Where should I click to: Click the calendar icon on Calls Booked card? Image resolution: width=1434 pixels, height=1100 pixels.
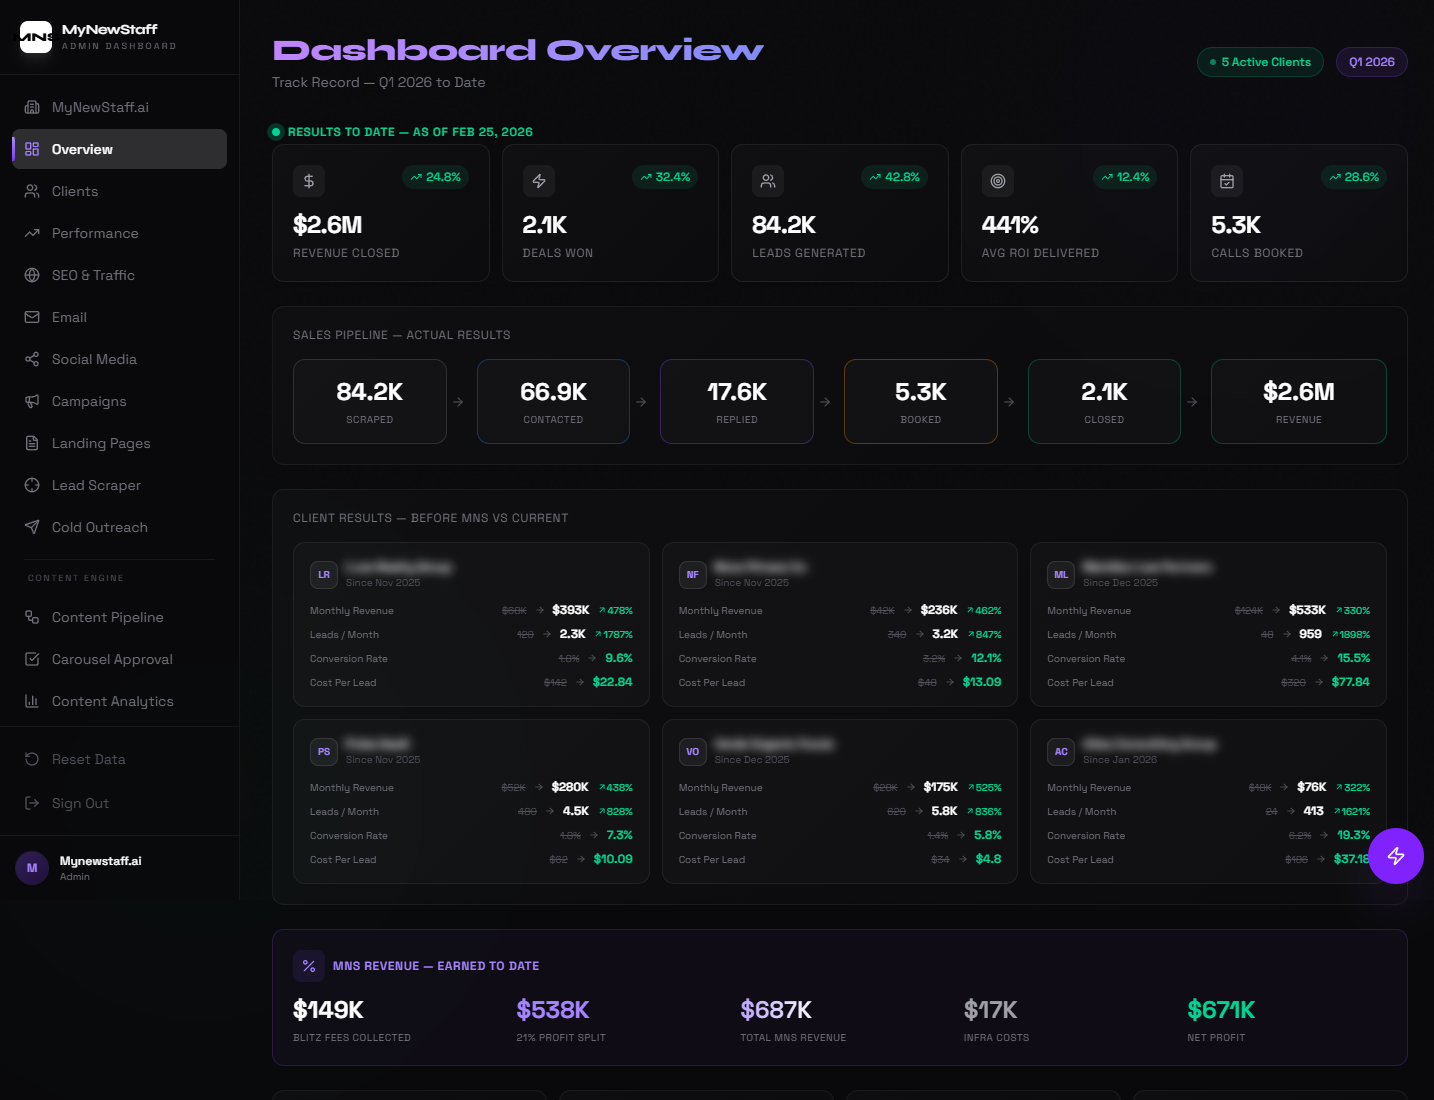click(1227, 181)
